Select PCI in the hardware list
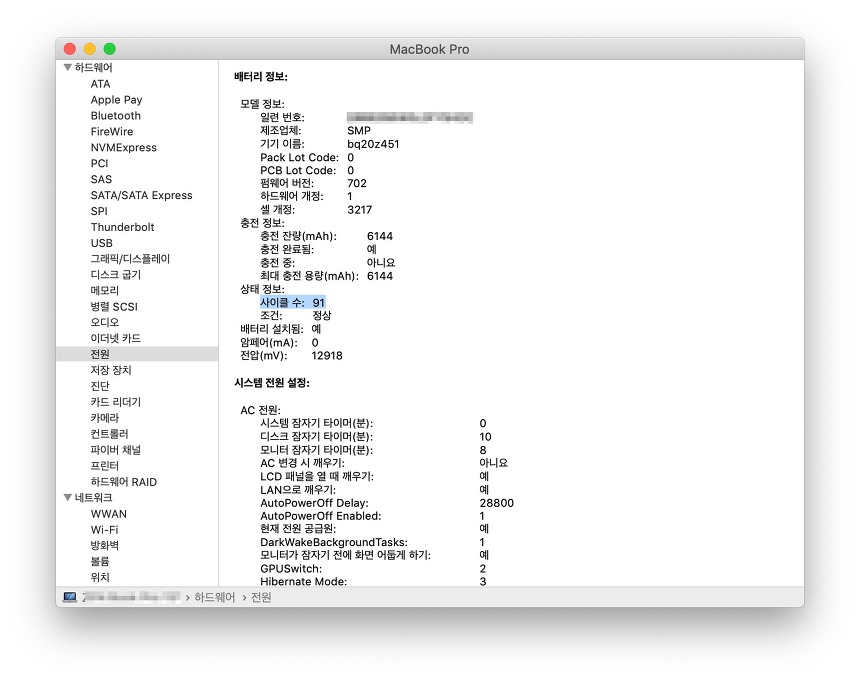This screenshot has width=860, height=681. coord(99,163)
